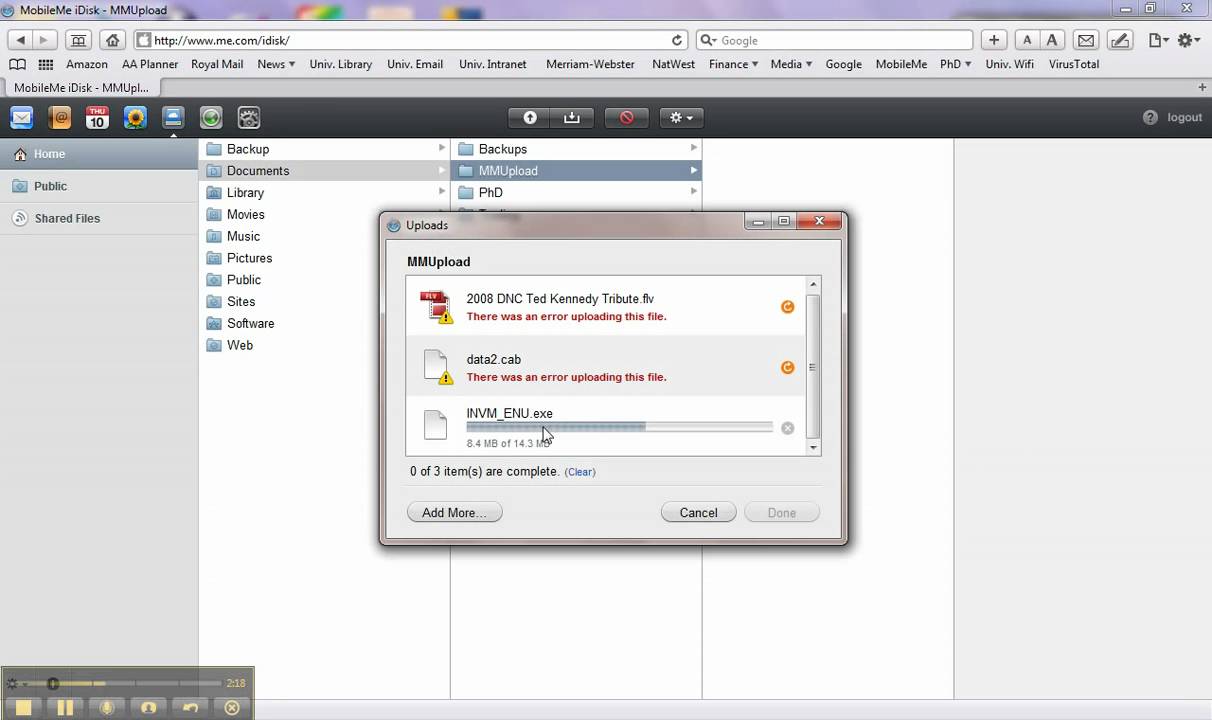Open the iDisk gear actions menu

point(682,118)
